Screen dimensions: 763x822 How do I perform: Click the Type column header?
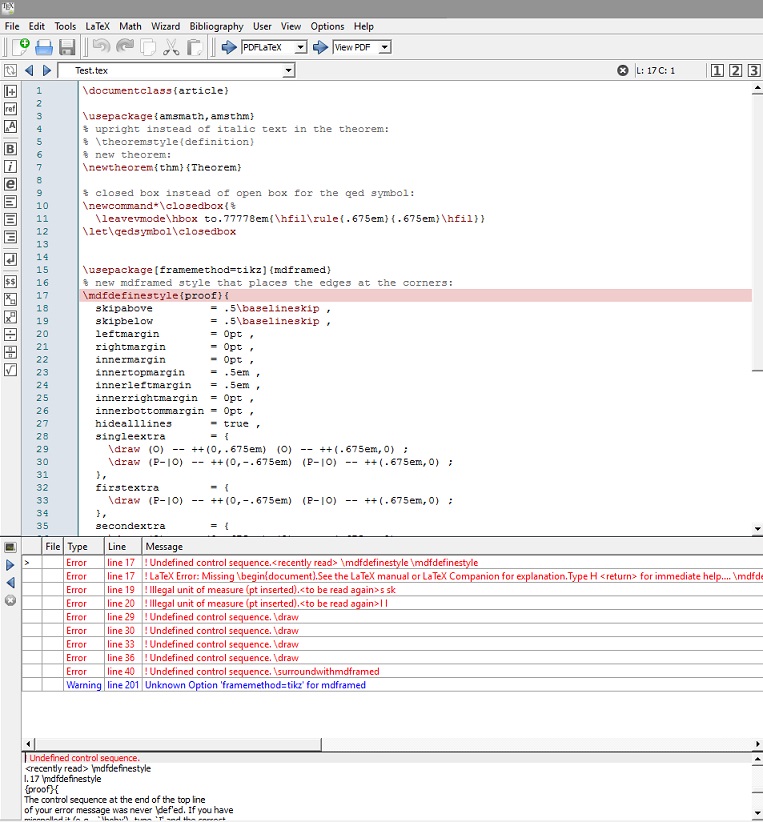[83, 547]
